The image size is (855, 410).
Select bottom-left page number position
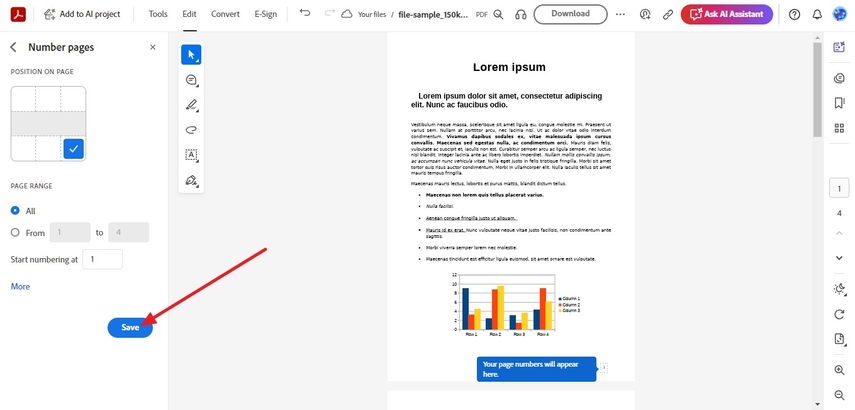pos(23,148)
